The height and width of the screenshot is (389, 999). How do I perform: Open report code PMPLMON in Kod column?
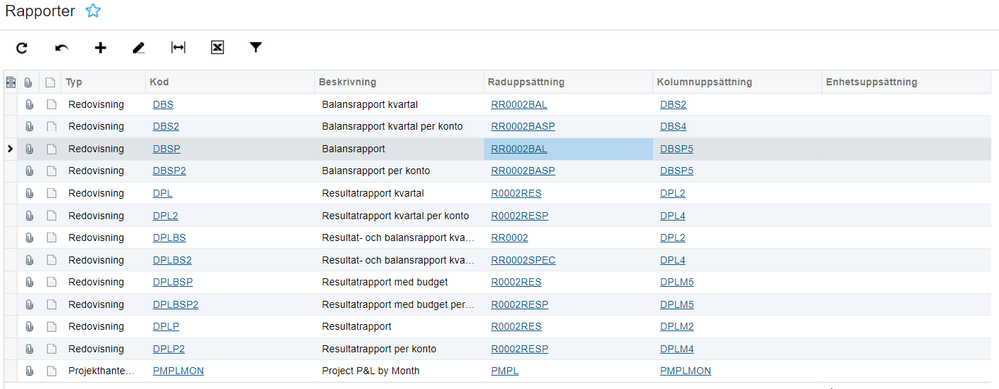[x=178, y=371]
